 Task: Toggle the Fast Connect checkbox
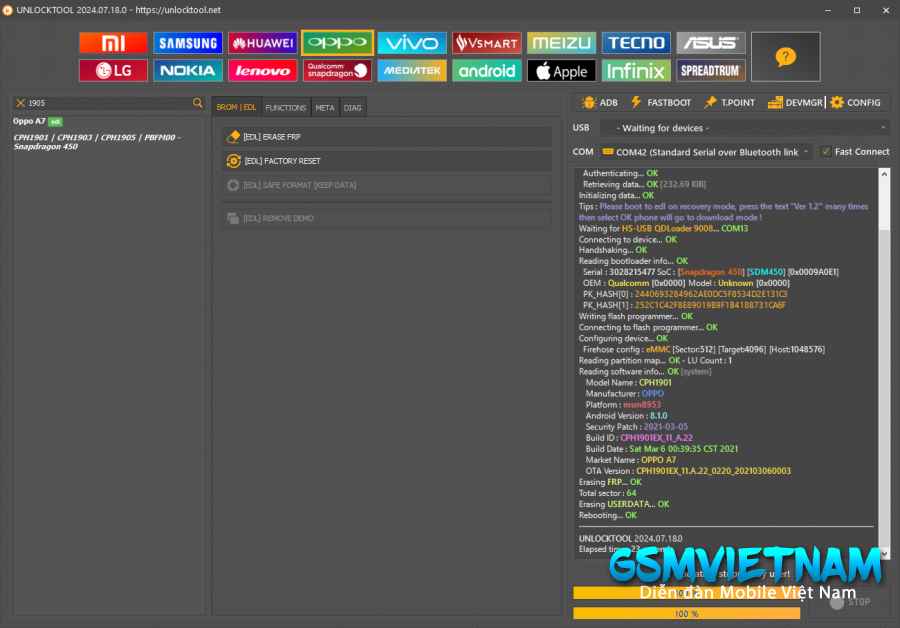coord(825,152)
